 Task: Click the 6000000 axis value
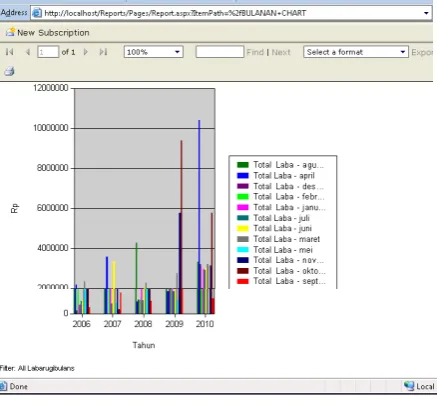pyautogui.click(x=53, y=208)
